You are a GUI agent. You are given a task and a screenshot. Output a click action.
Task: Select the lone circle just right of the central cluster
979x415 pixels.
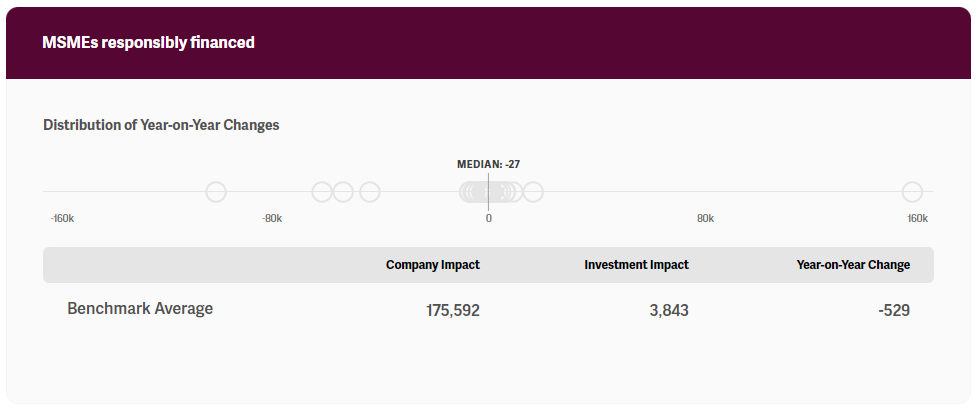pos(533,192)
